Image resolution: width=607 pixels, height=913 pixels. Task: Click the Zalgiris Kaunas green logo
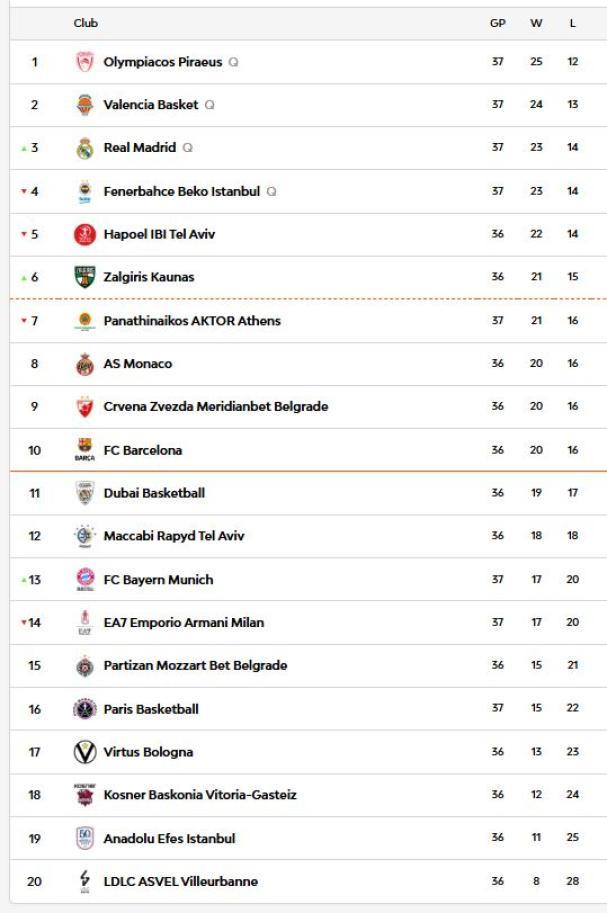click(x=85, y=277)
